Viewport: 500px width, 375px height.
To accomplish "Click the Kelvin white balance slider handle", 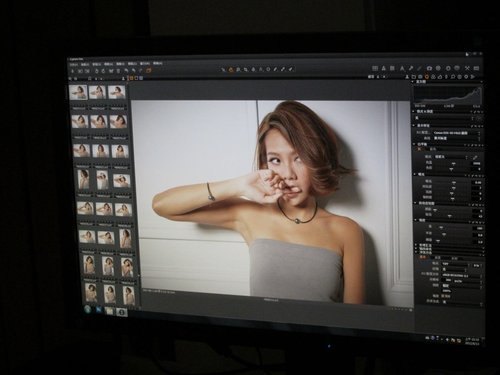I will (x=454, y=164).
